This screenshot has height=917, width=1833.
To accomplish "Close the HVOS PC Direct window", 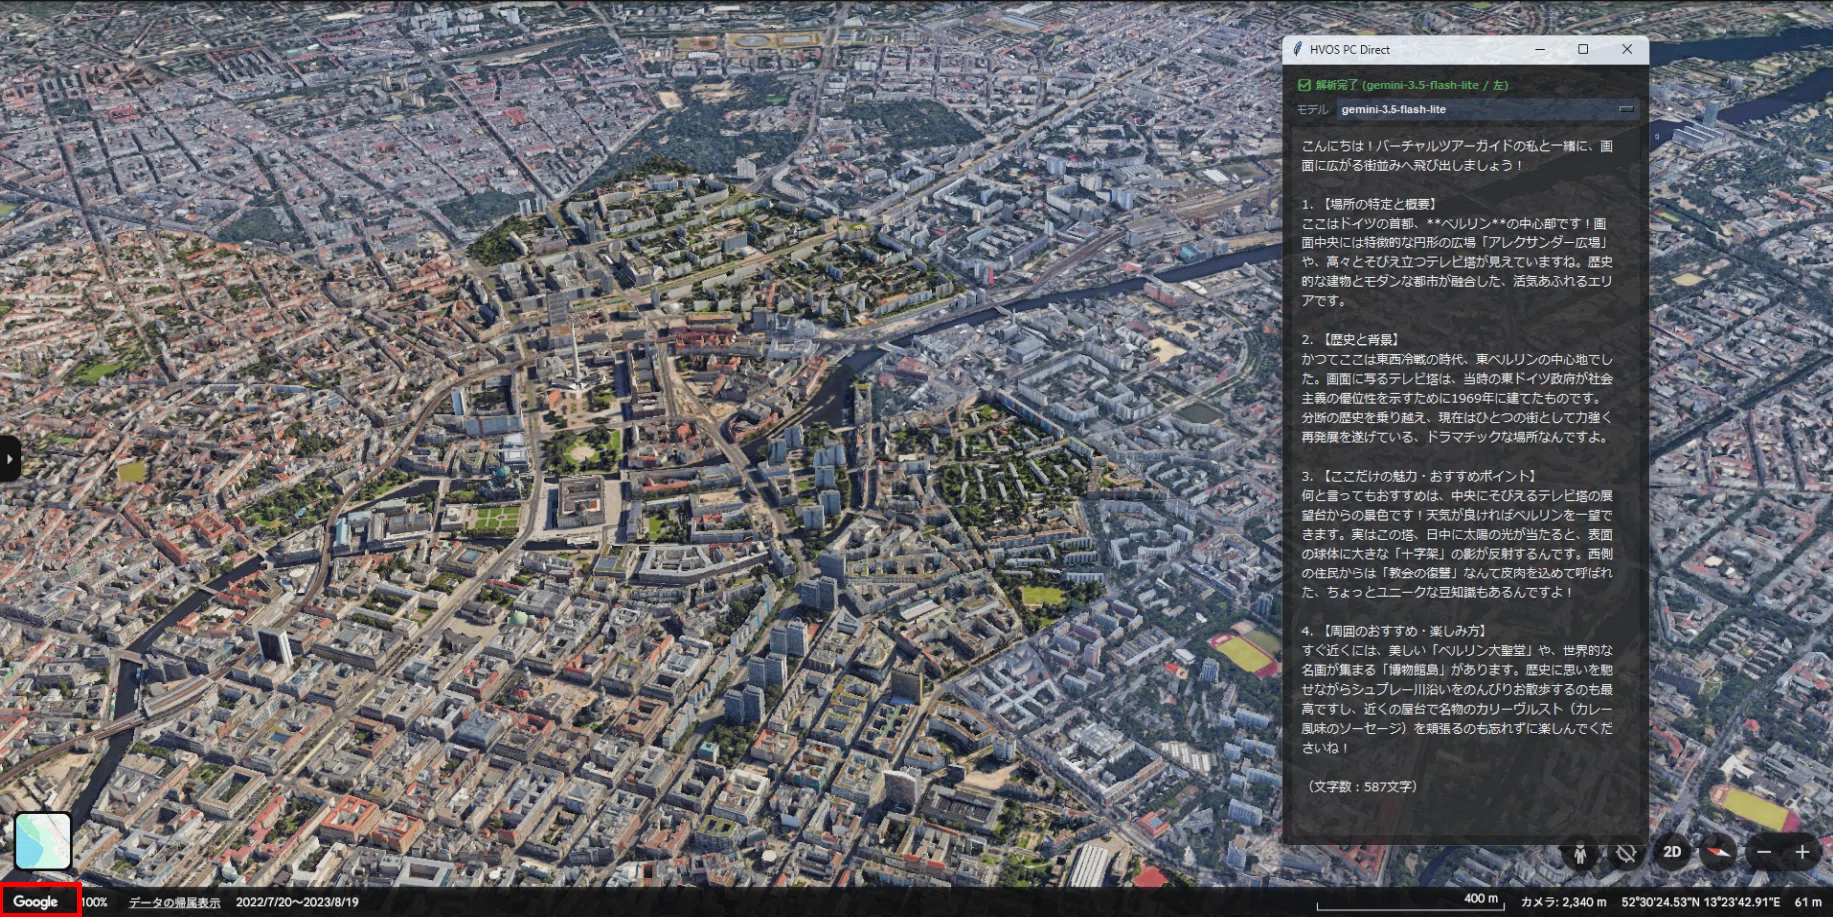I will (1627, 49).
